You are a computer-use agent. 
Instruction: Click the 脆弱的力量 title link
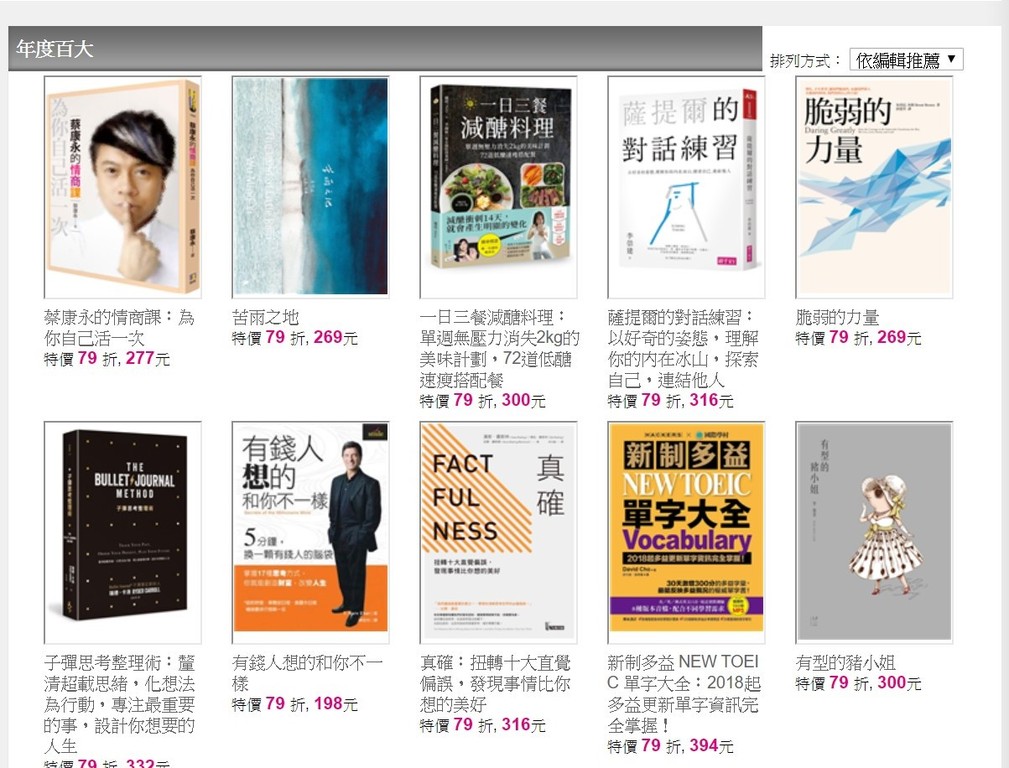point(837,317)
